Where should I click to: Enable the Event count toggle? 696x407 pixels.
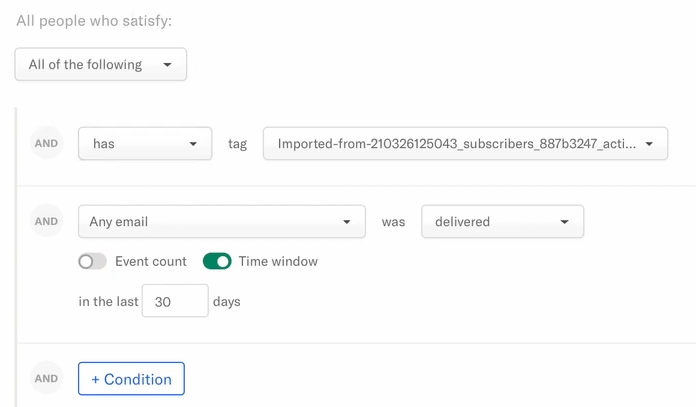pyautogui.click(x=92, y=261)
